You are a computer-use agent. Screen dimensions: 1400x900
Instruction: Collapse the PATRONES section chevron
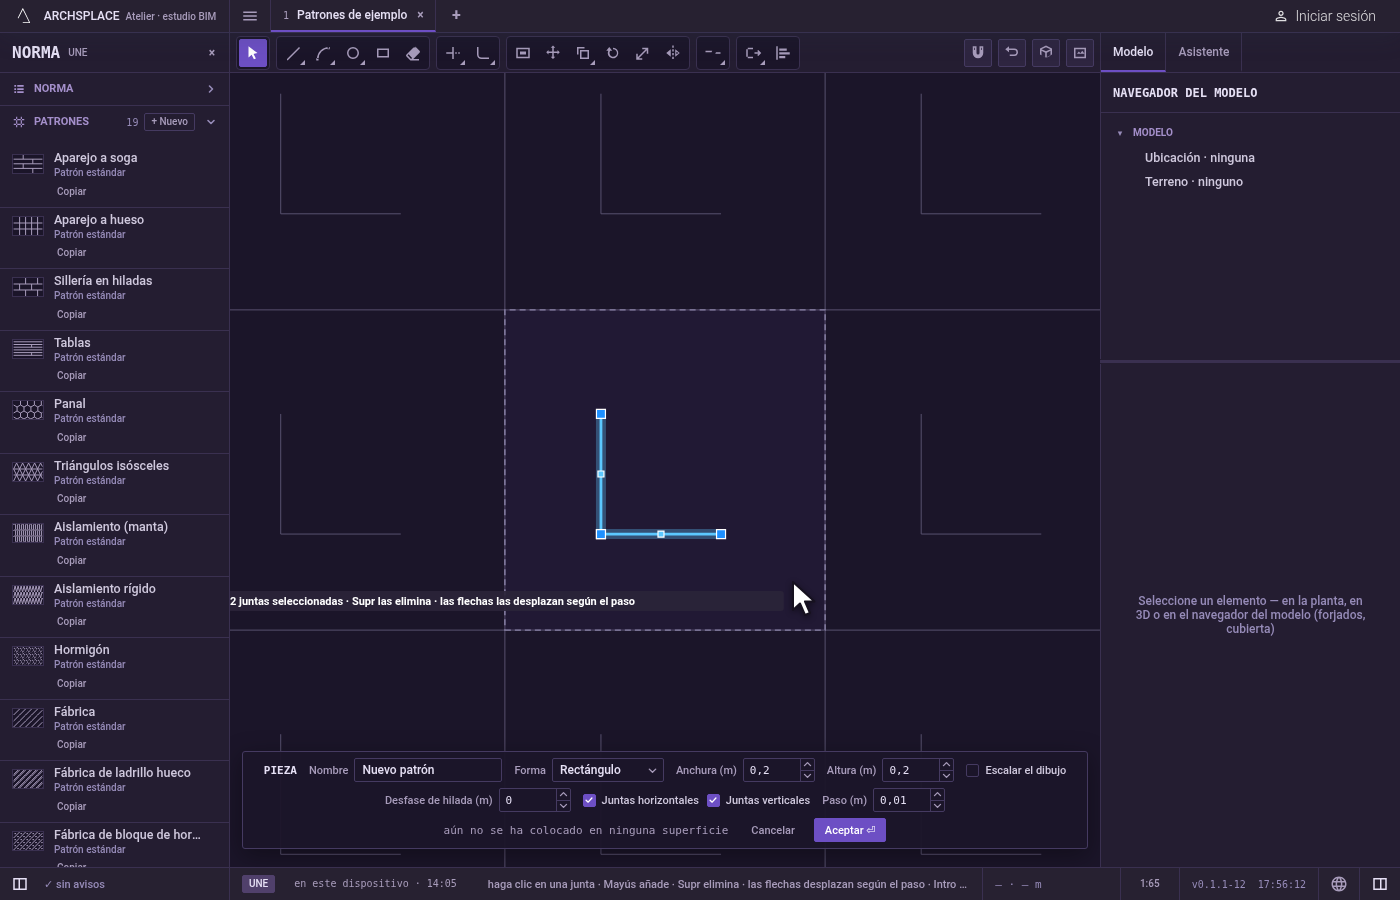click(211, 122)
